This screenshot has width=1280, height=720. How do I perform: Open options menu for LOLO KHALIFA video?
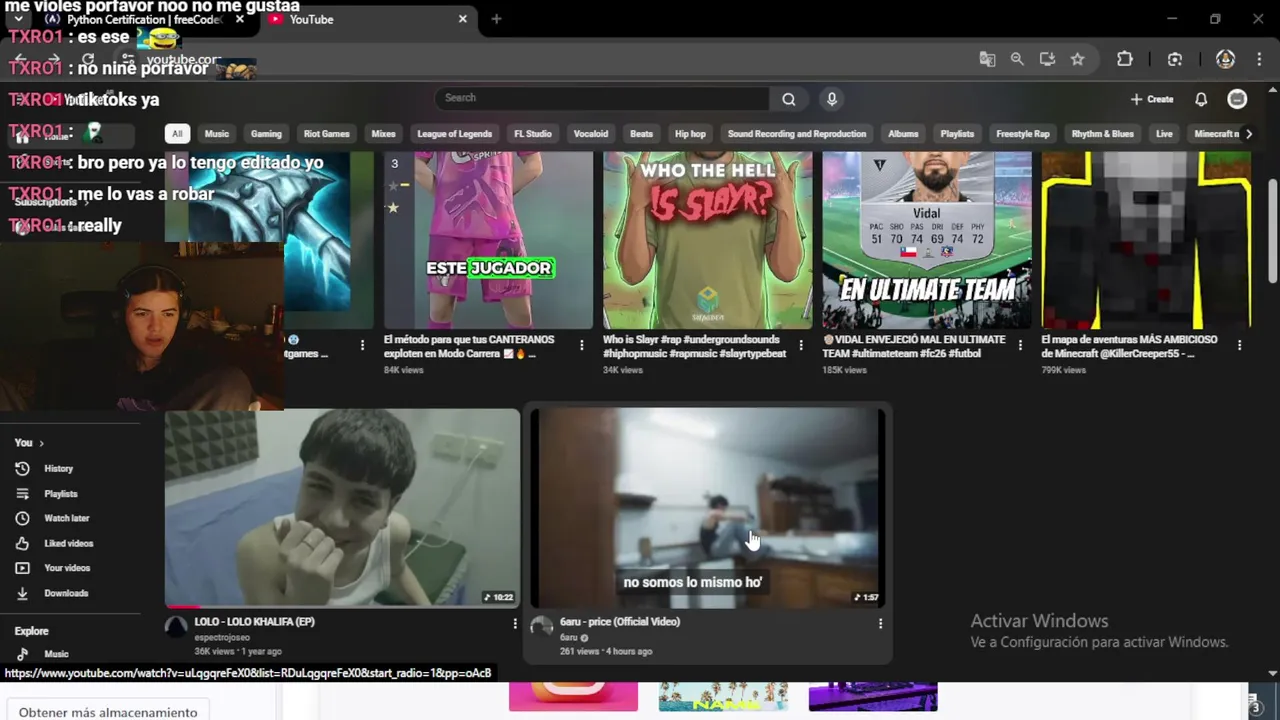coord(515,623)
